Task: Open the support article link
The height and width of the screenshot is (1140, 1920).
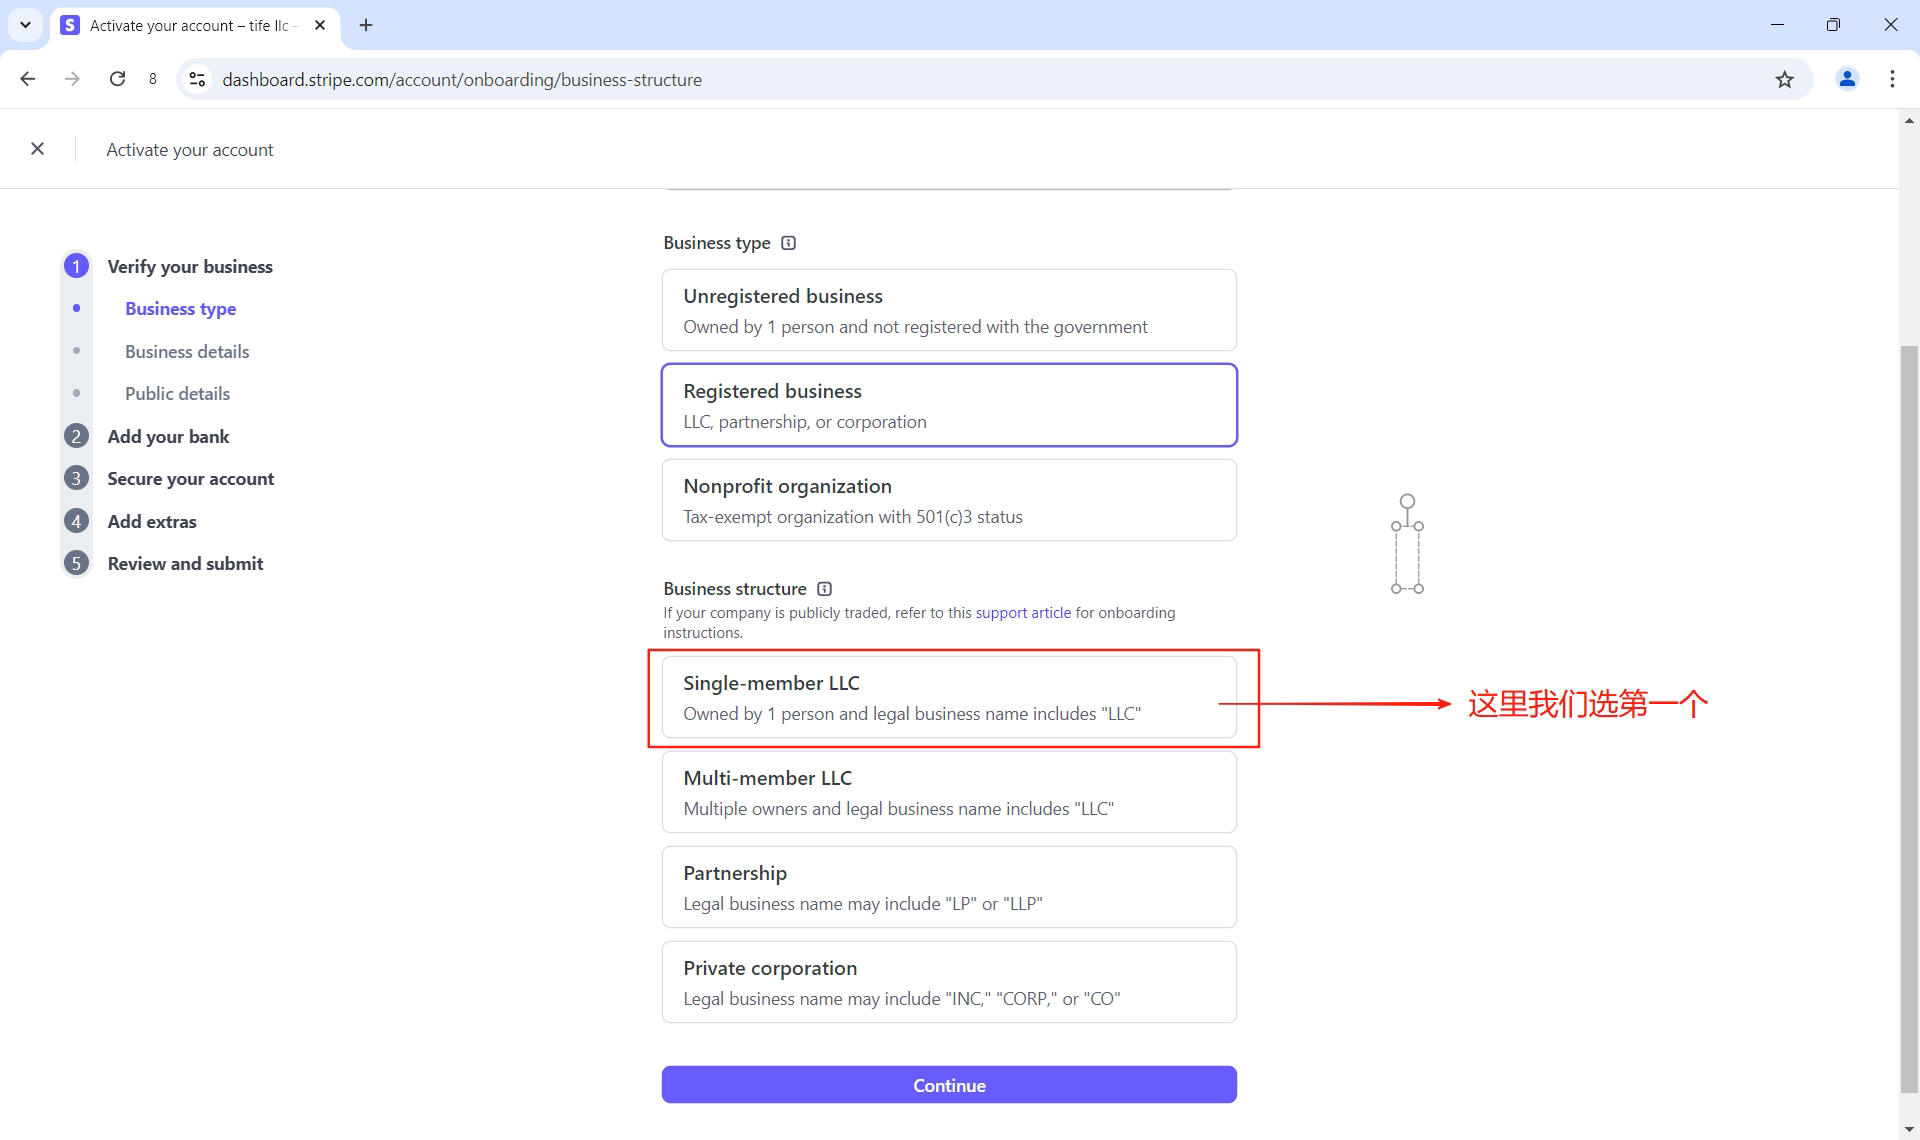Action: click(1022, 613)
